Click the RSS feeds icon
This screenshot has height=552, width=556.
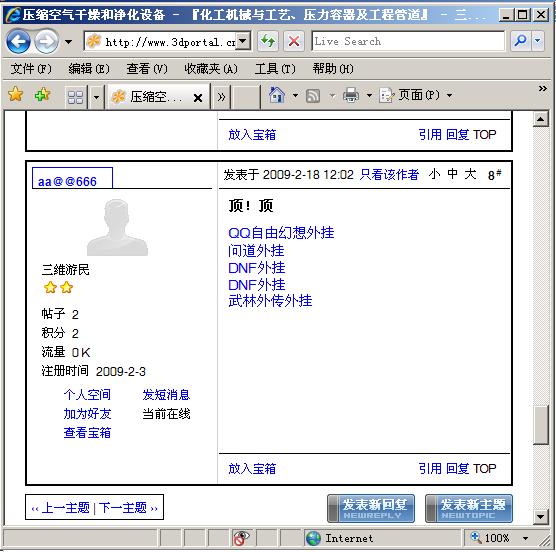(x=313, y=96)
